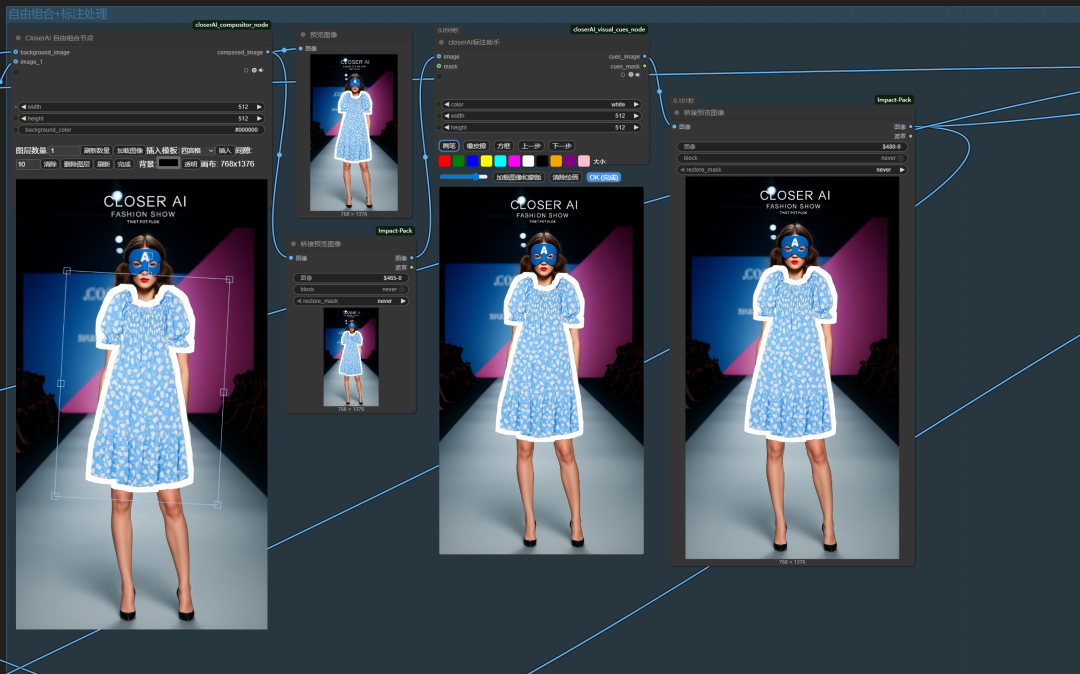
Task: Click the 间隙 gap input showing 10
Action: [28, 164]
